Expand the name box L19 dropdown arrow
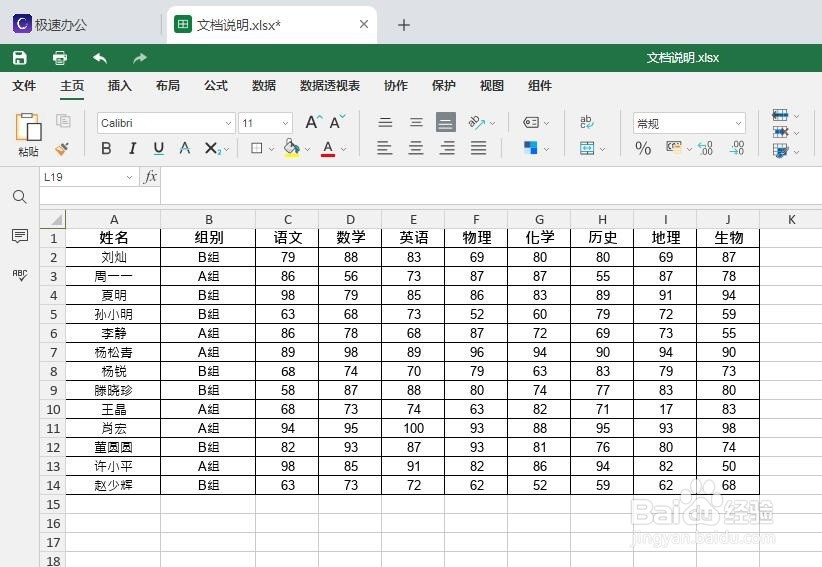This screenshot has width=822, height=567. (129, 177)
